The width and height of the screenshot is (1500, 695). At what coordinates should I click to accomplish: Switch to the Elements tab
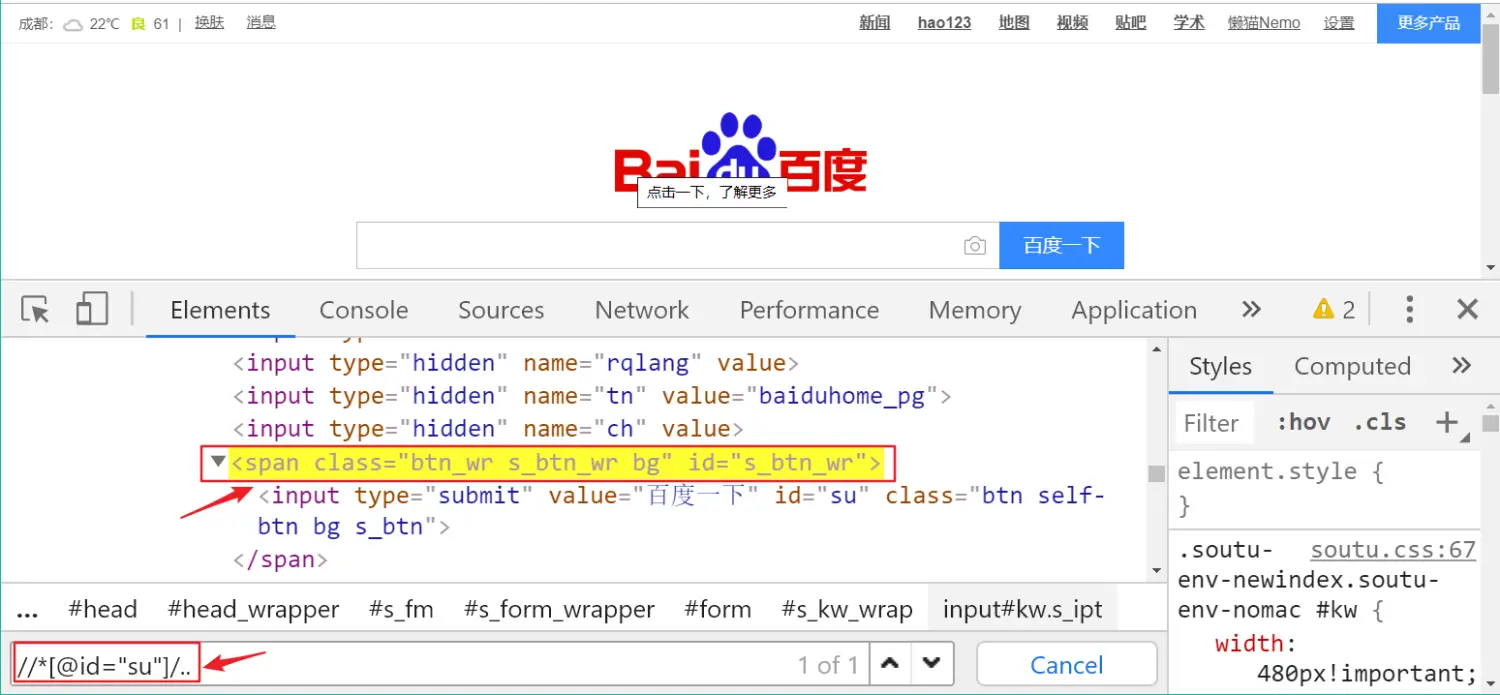click(220, 310)
